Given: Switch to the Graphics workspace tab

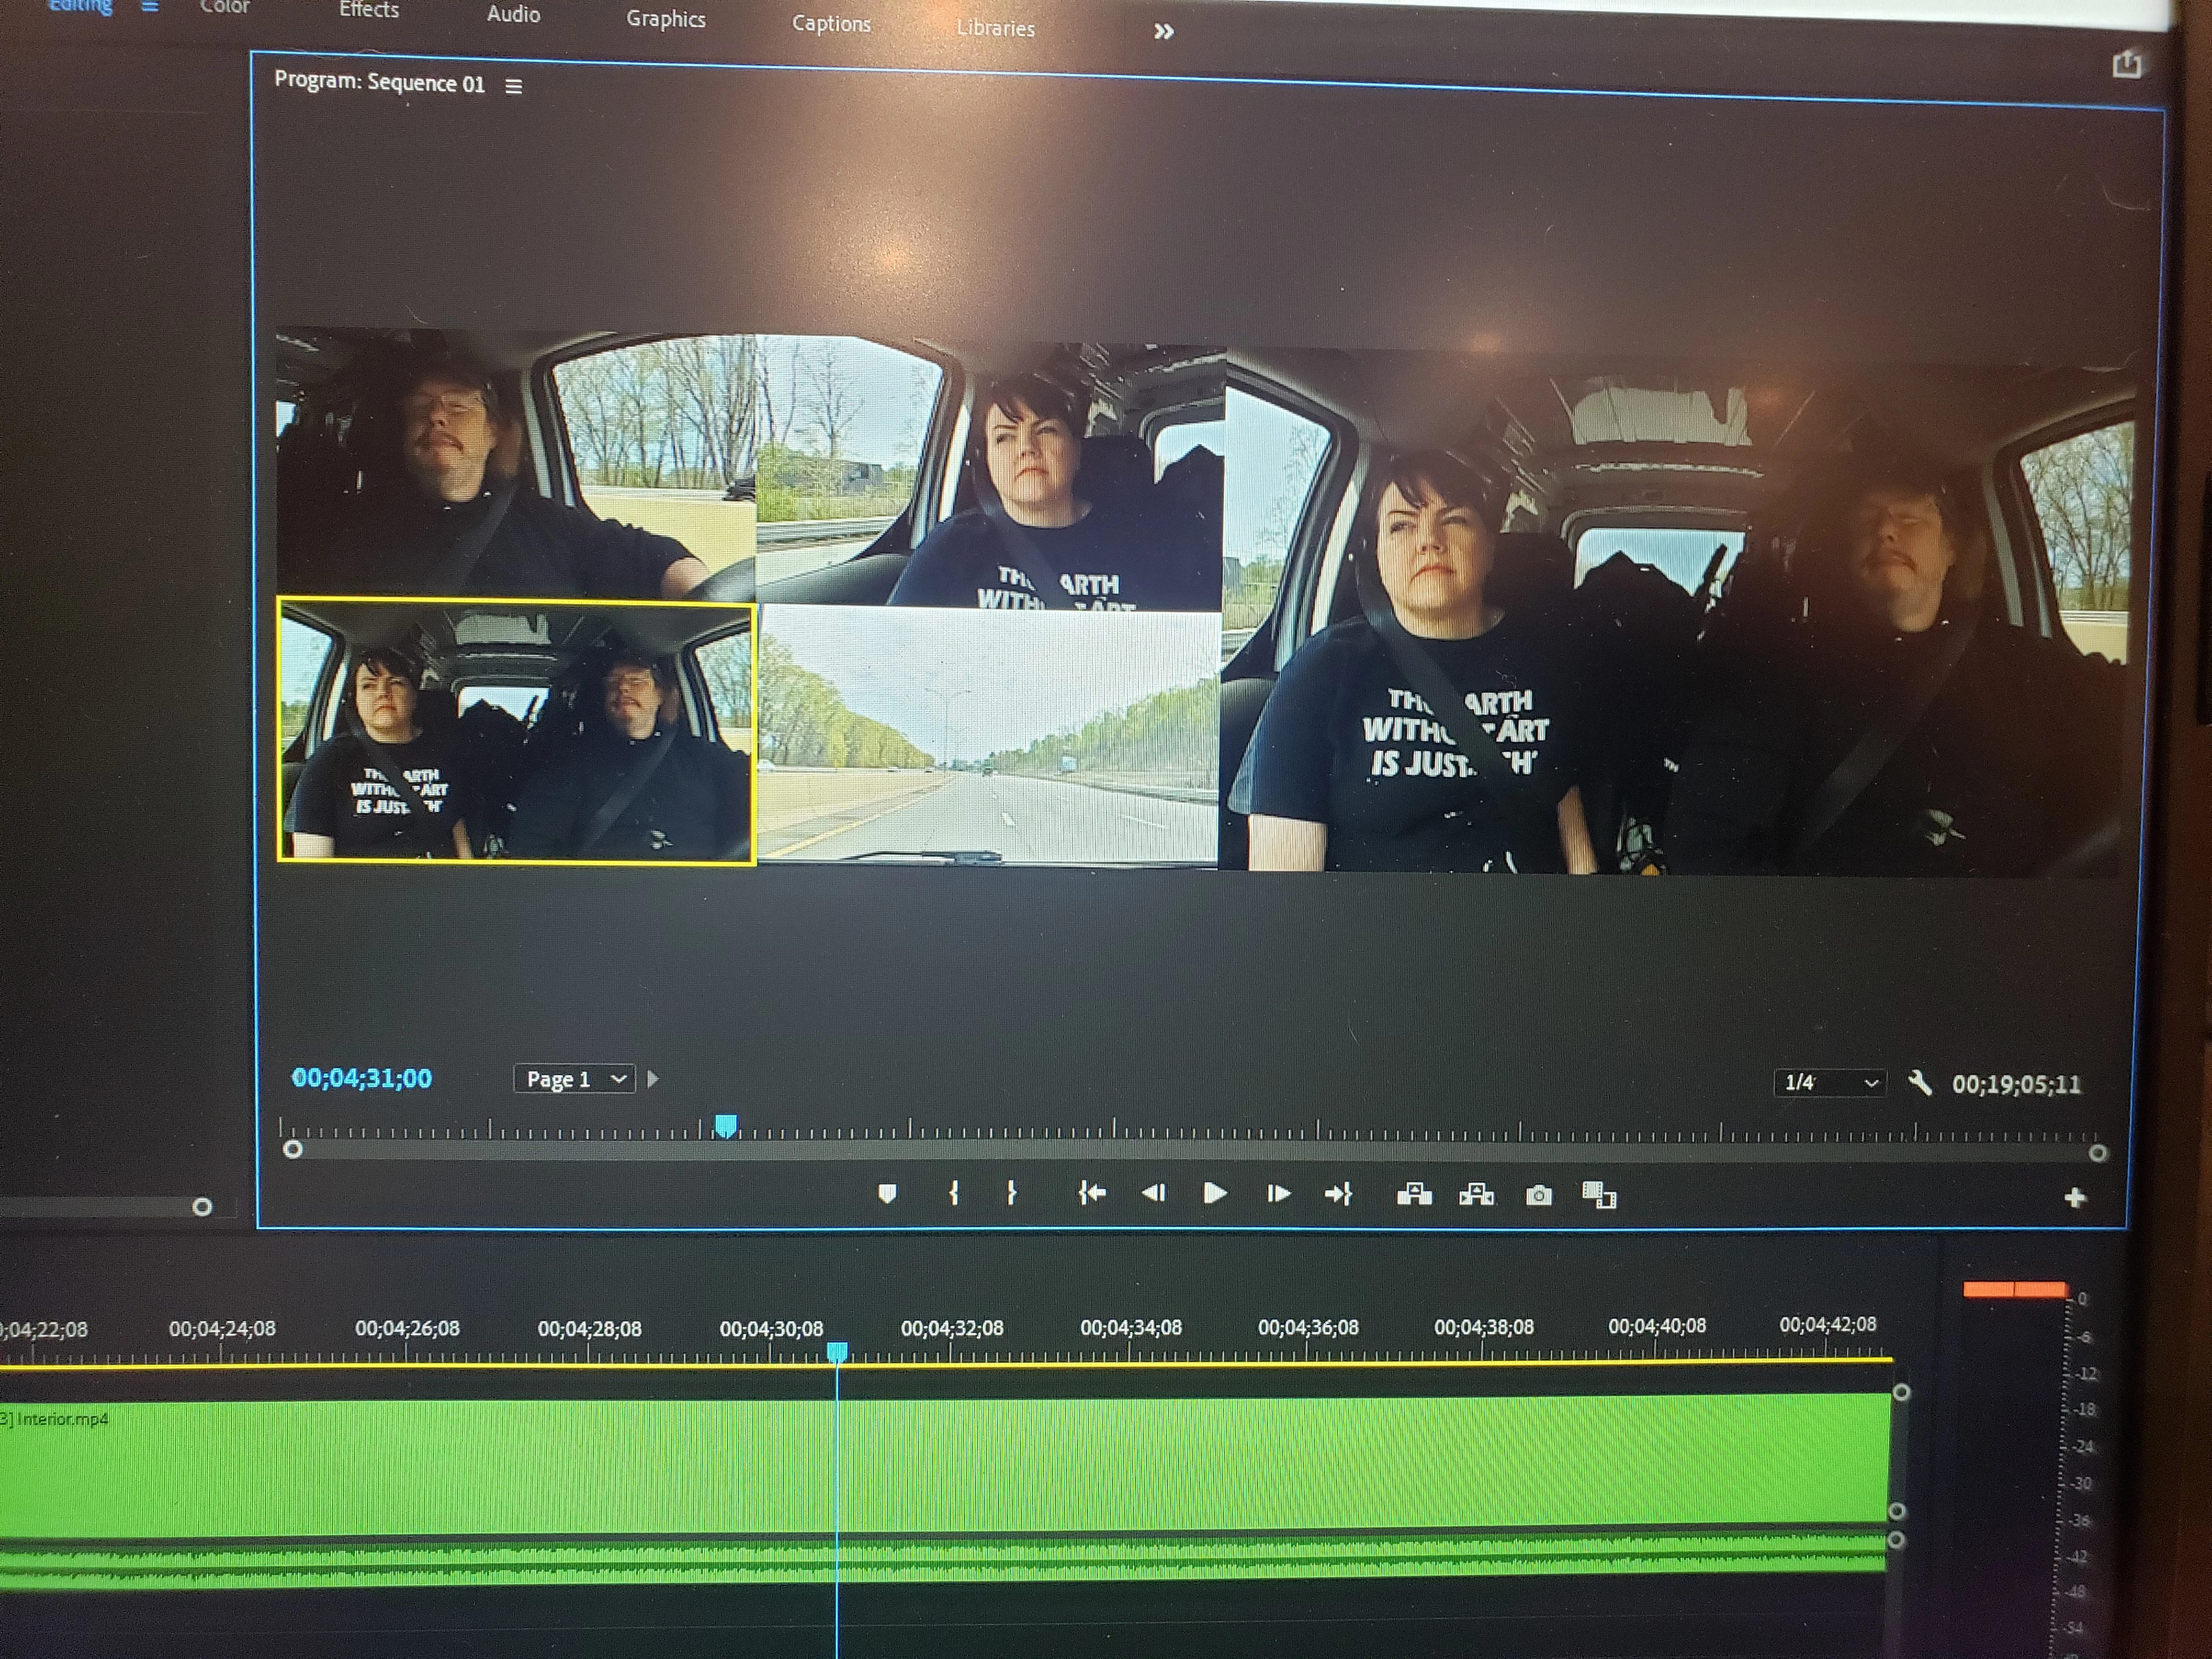Looking at the screenshot, I should tap(665, 19).
